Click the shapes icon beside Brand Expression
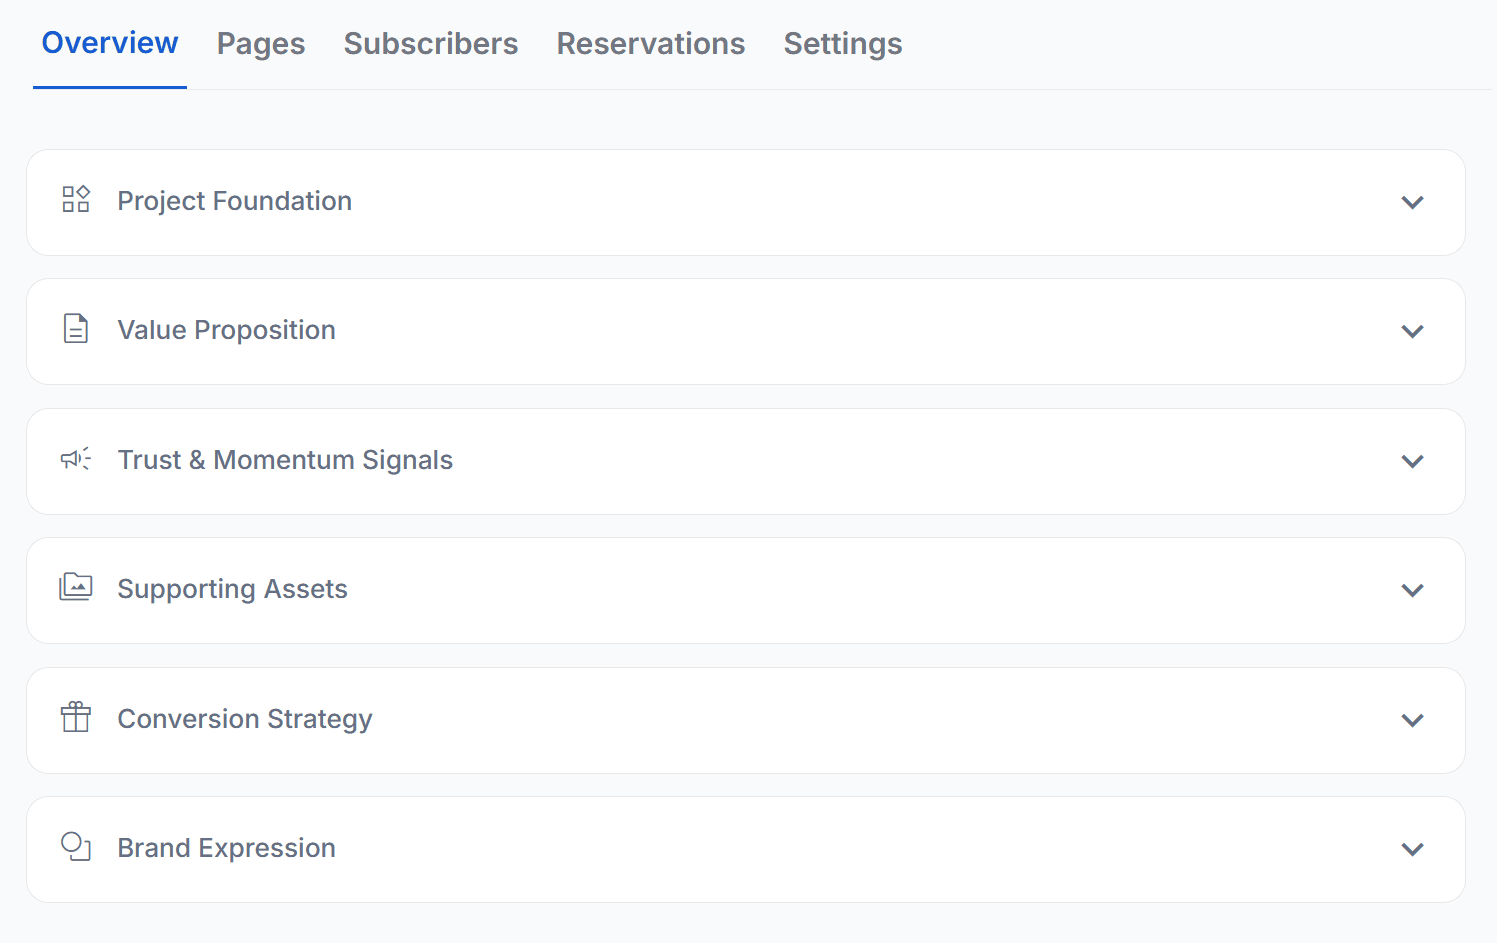Screen dimensions: 1497x943 pos(76,847)
